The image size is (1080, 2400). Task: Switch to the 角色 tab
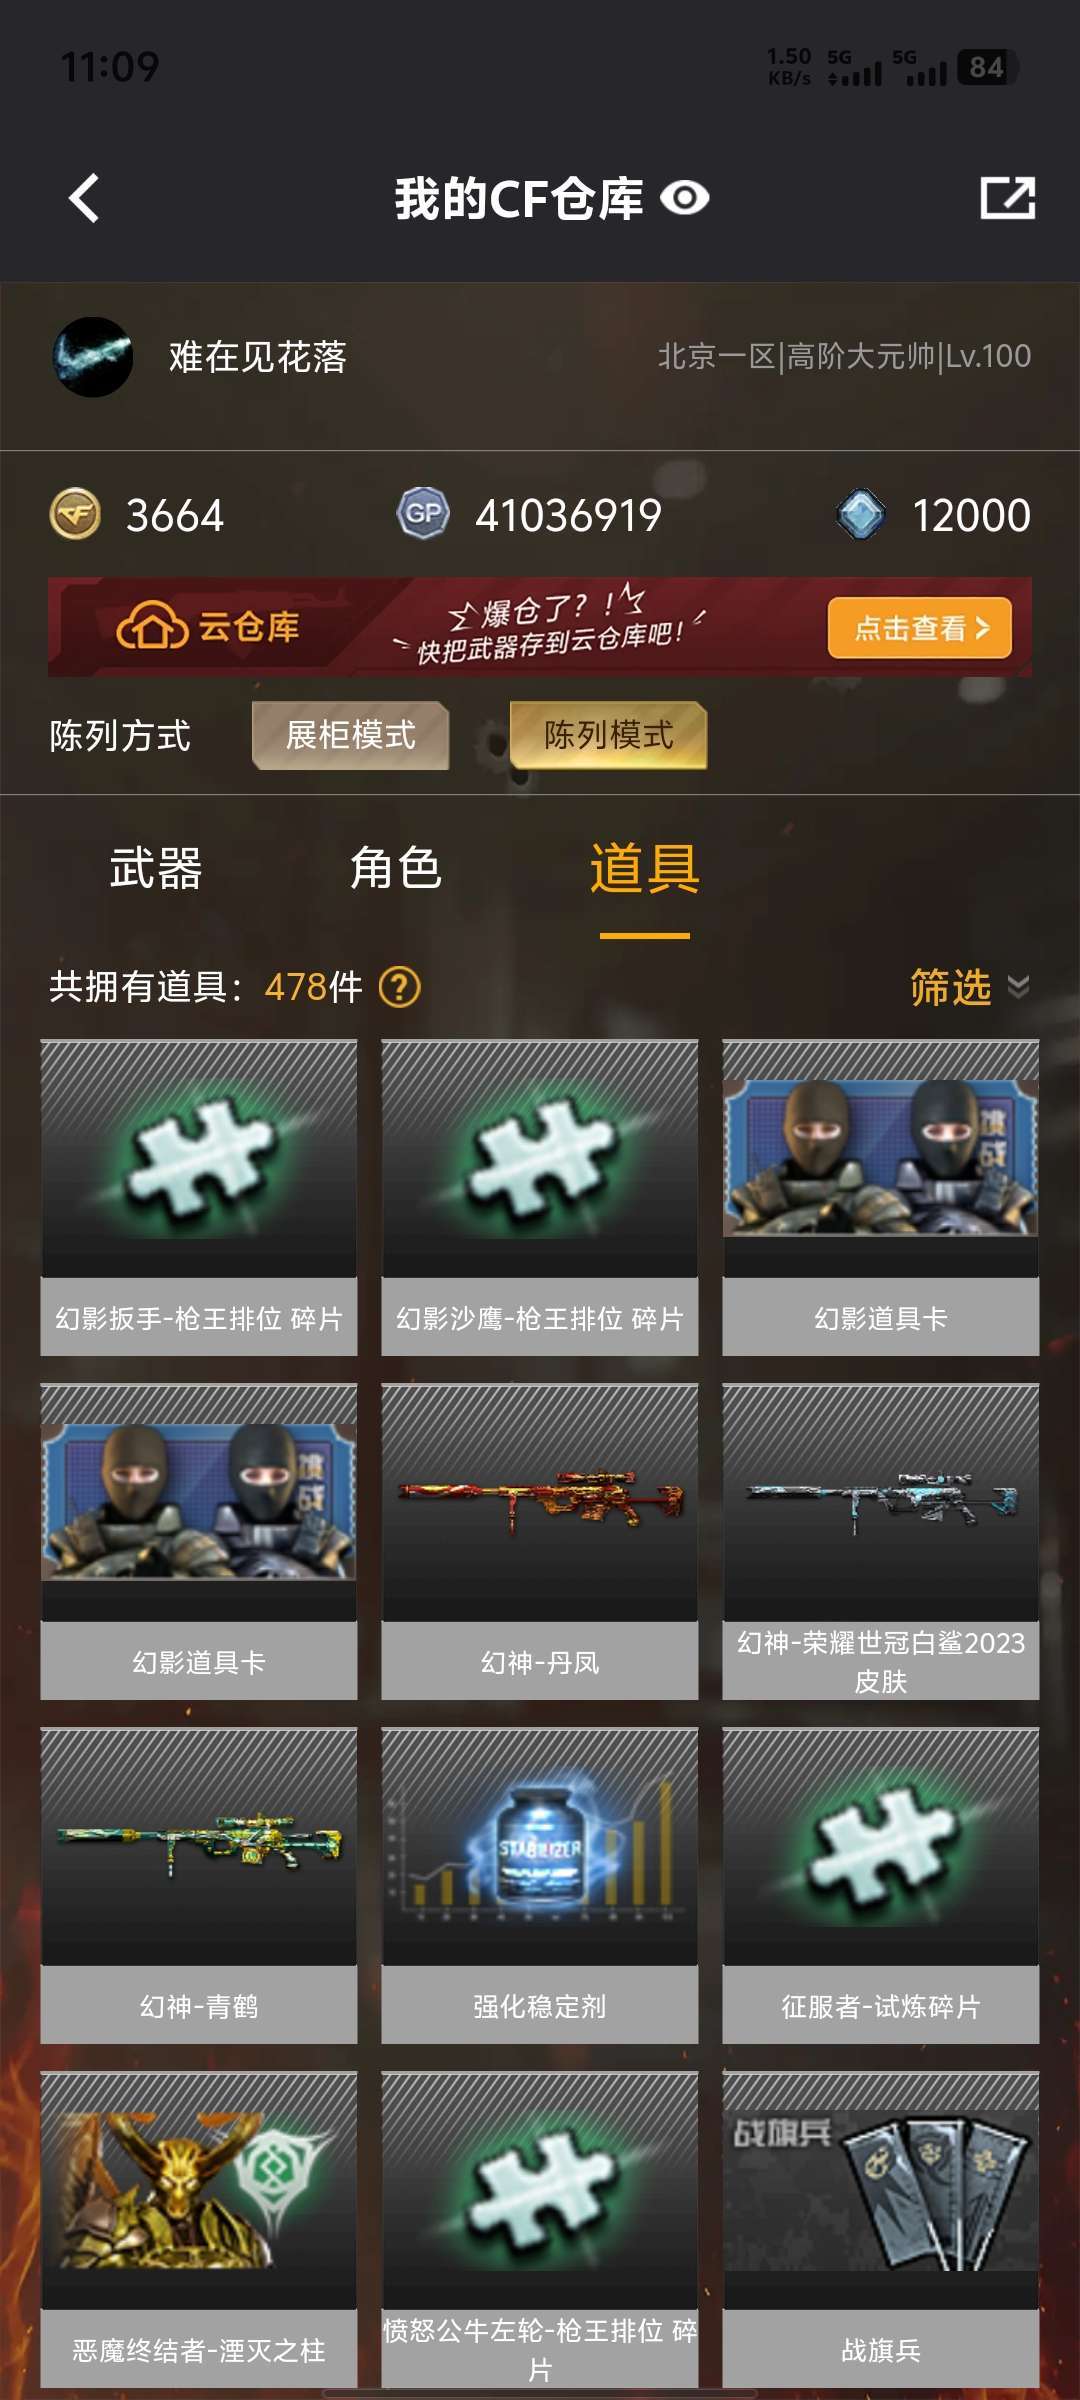396,868
